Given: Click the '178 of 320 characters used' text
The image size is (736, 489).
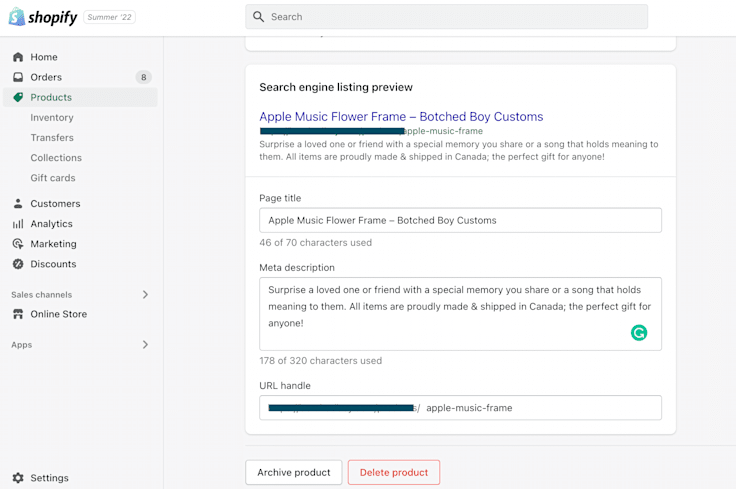Looking at the screenshot, I should 321,361.
